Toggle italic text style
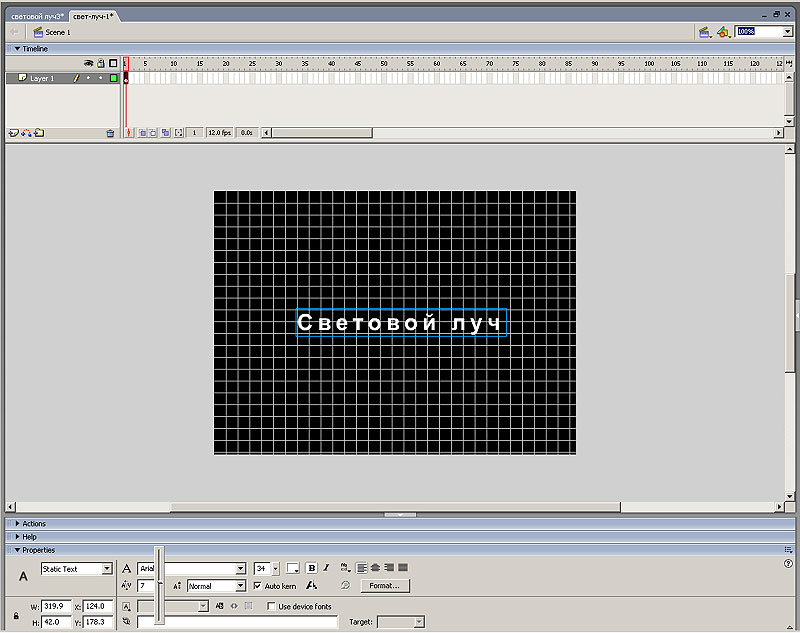 [326, 568]
